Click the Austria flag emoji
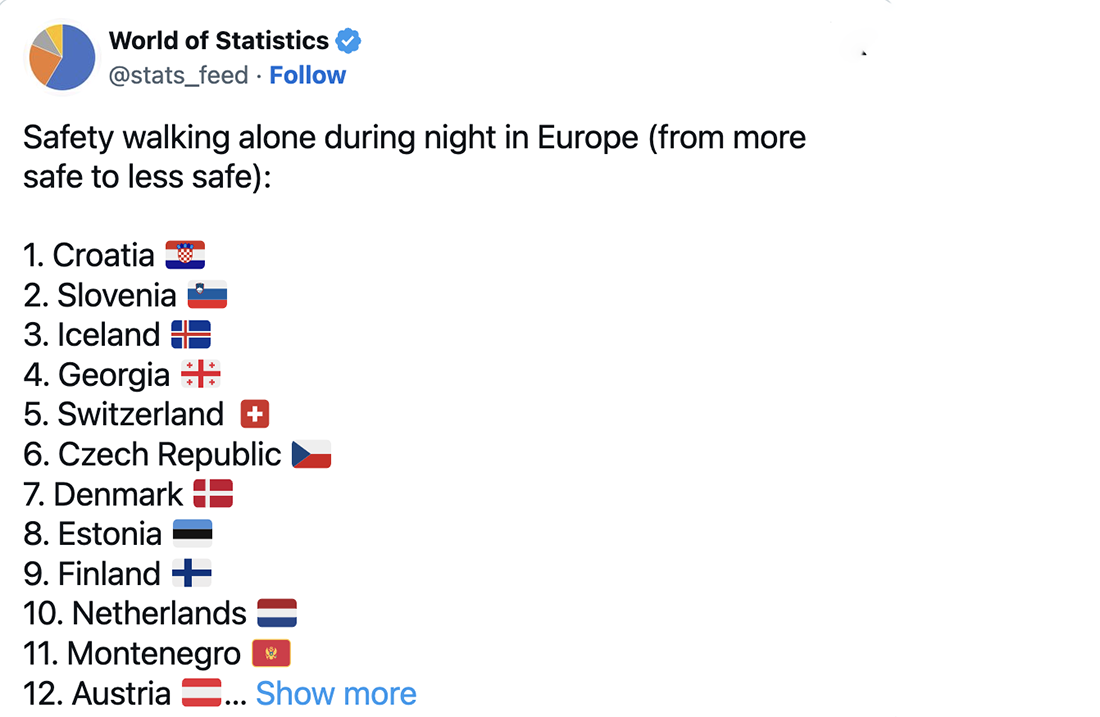The width and height of the screenshot is (1100, 717). [x=201, y=692]
